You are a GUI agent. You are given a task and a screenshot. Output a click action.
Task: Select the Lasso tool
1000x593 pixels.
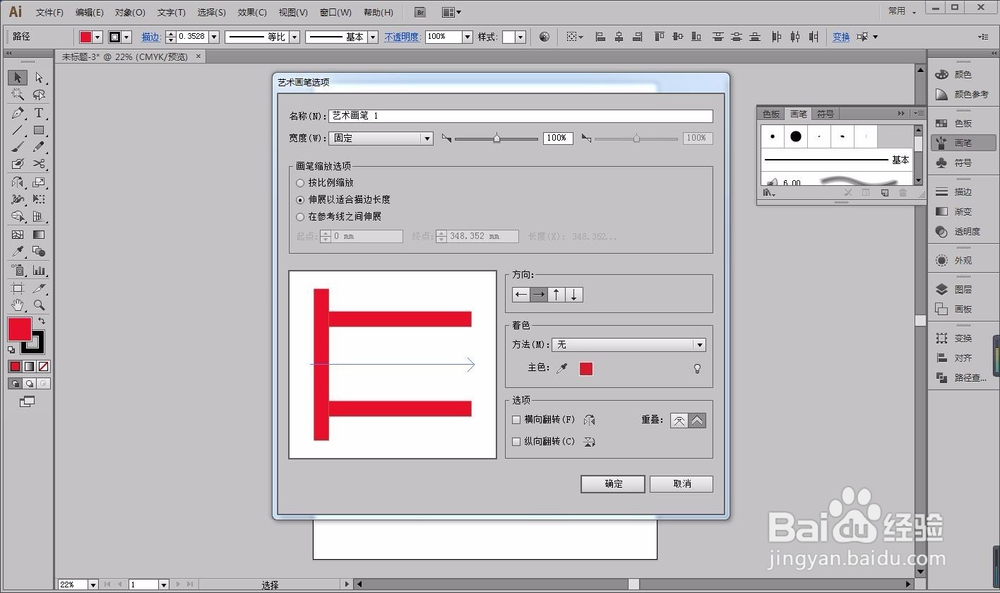(39, 94)
